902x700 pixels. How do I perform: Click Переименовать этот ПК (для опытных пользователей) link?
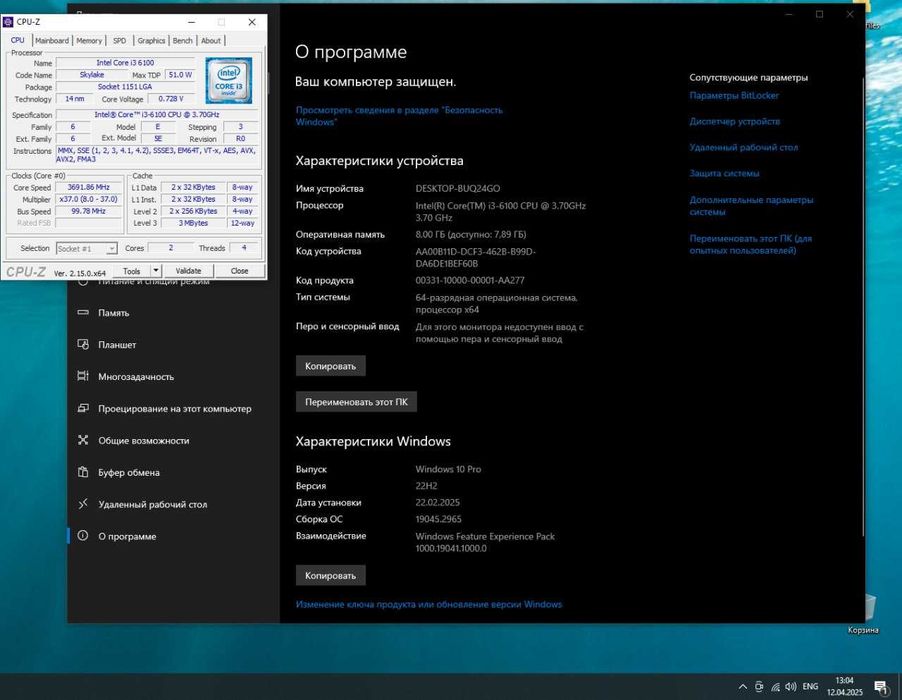click(751, 244)
